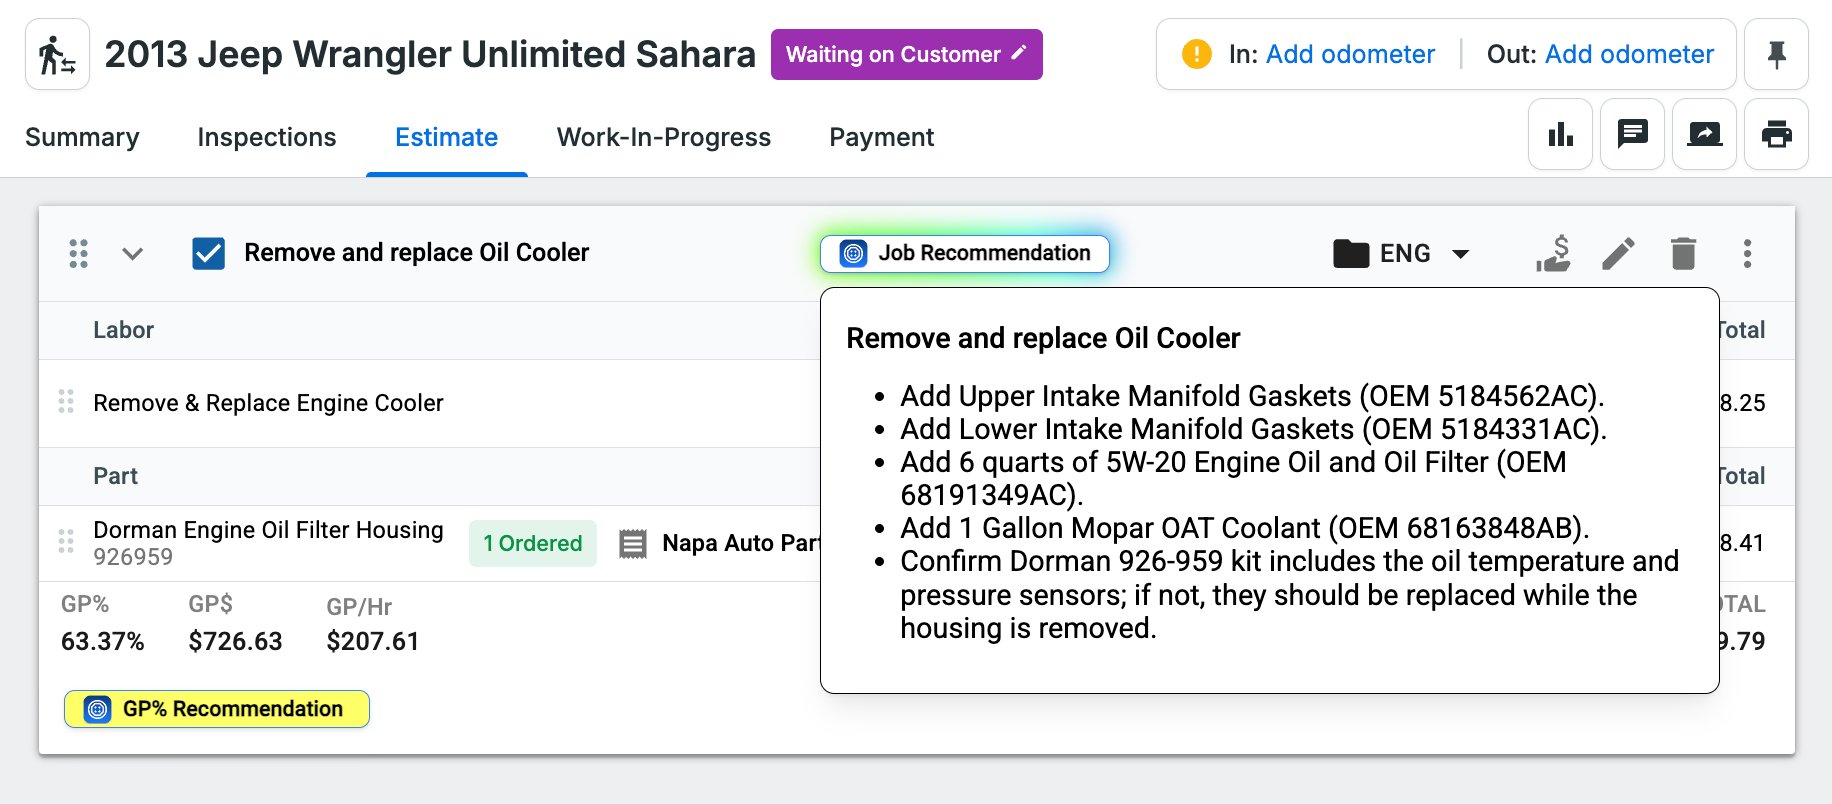Collapse the Oil Cooler job section

[x=132, y=254]
